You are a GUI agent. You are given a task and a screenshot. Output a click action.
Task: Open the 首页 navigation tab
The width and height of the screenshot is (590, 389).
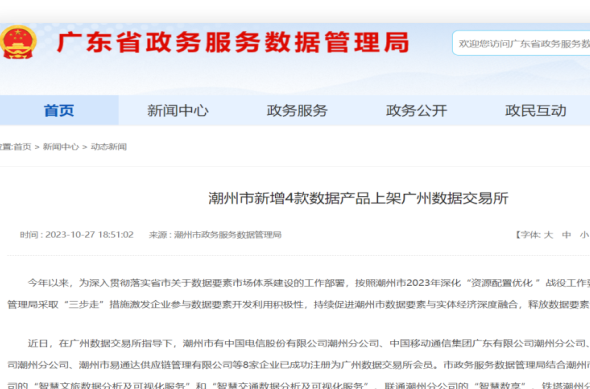(59, 110)
